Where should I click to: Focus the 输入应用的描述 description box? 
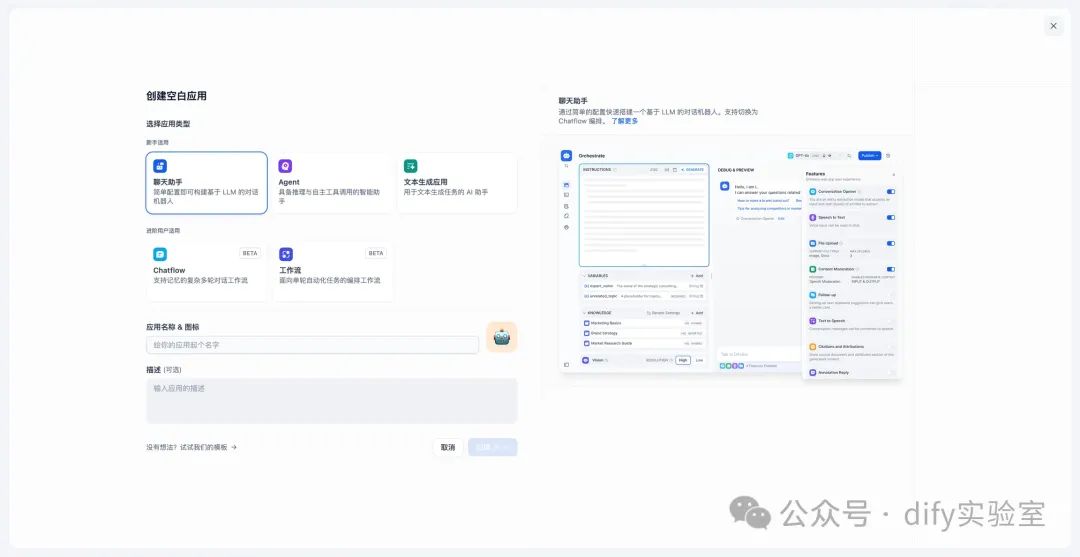click(332, 401)
